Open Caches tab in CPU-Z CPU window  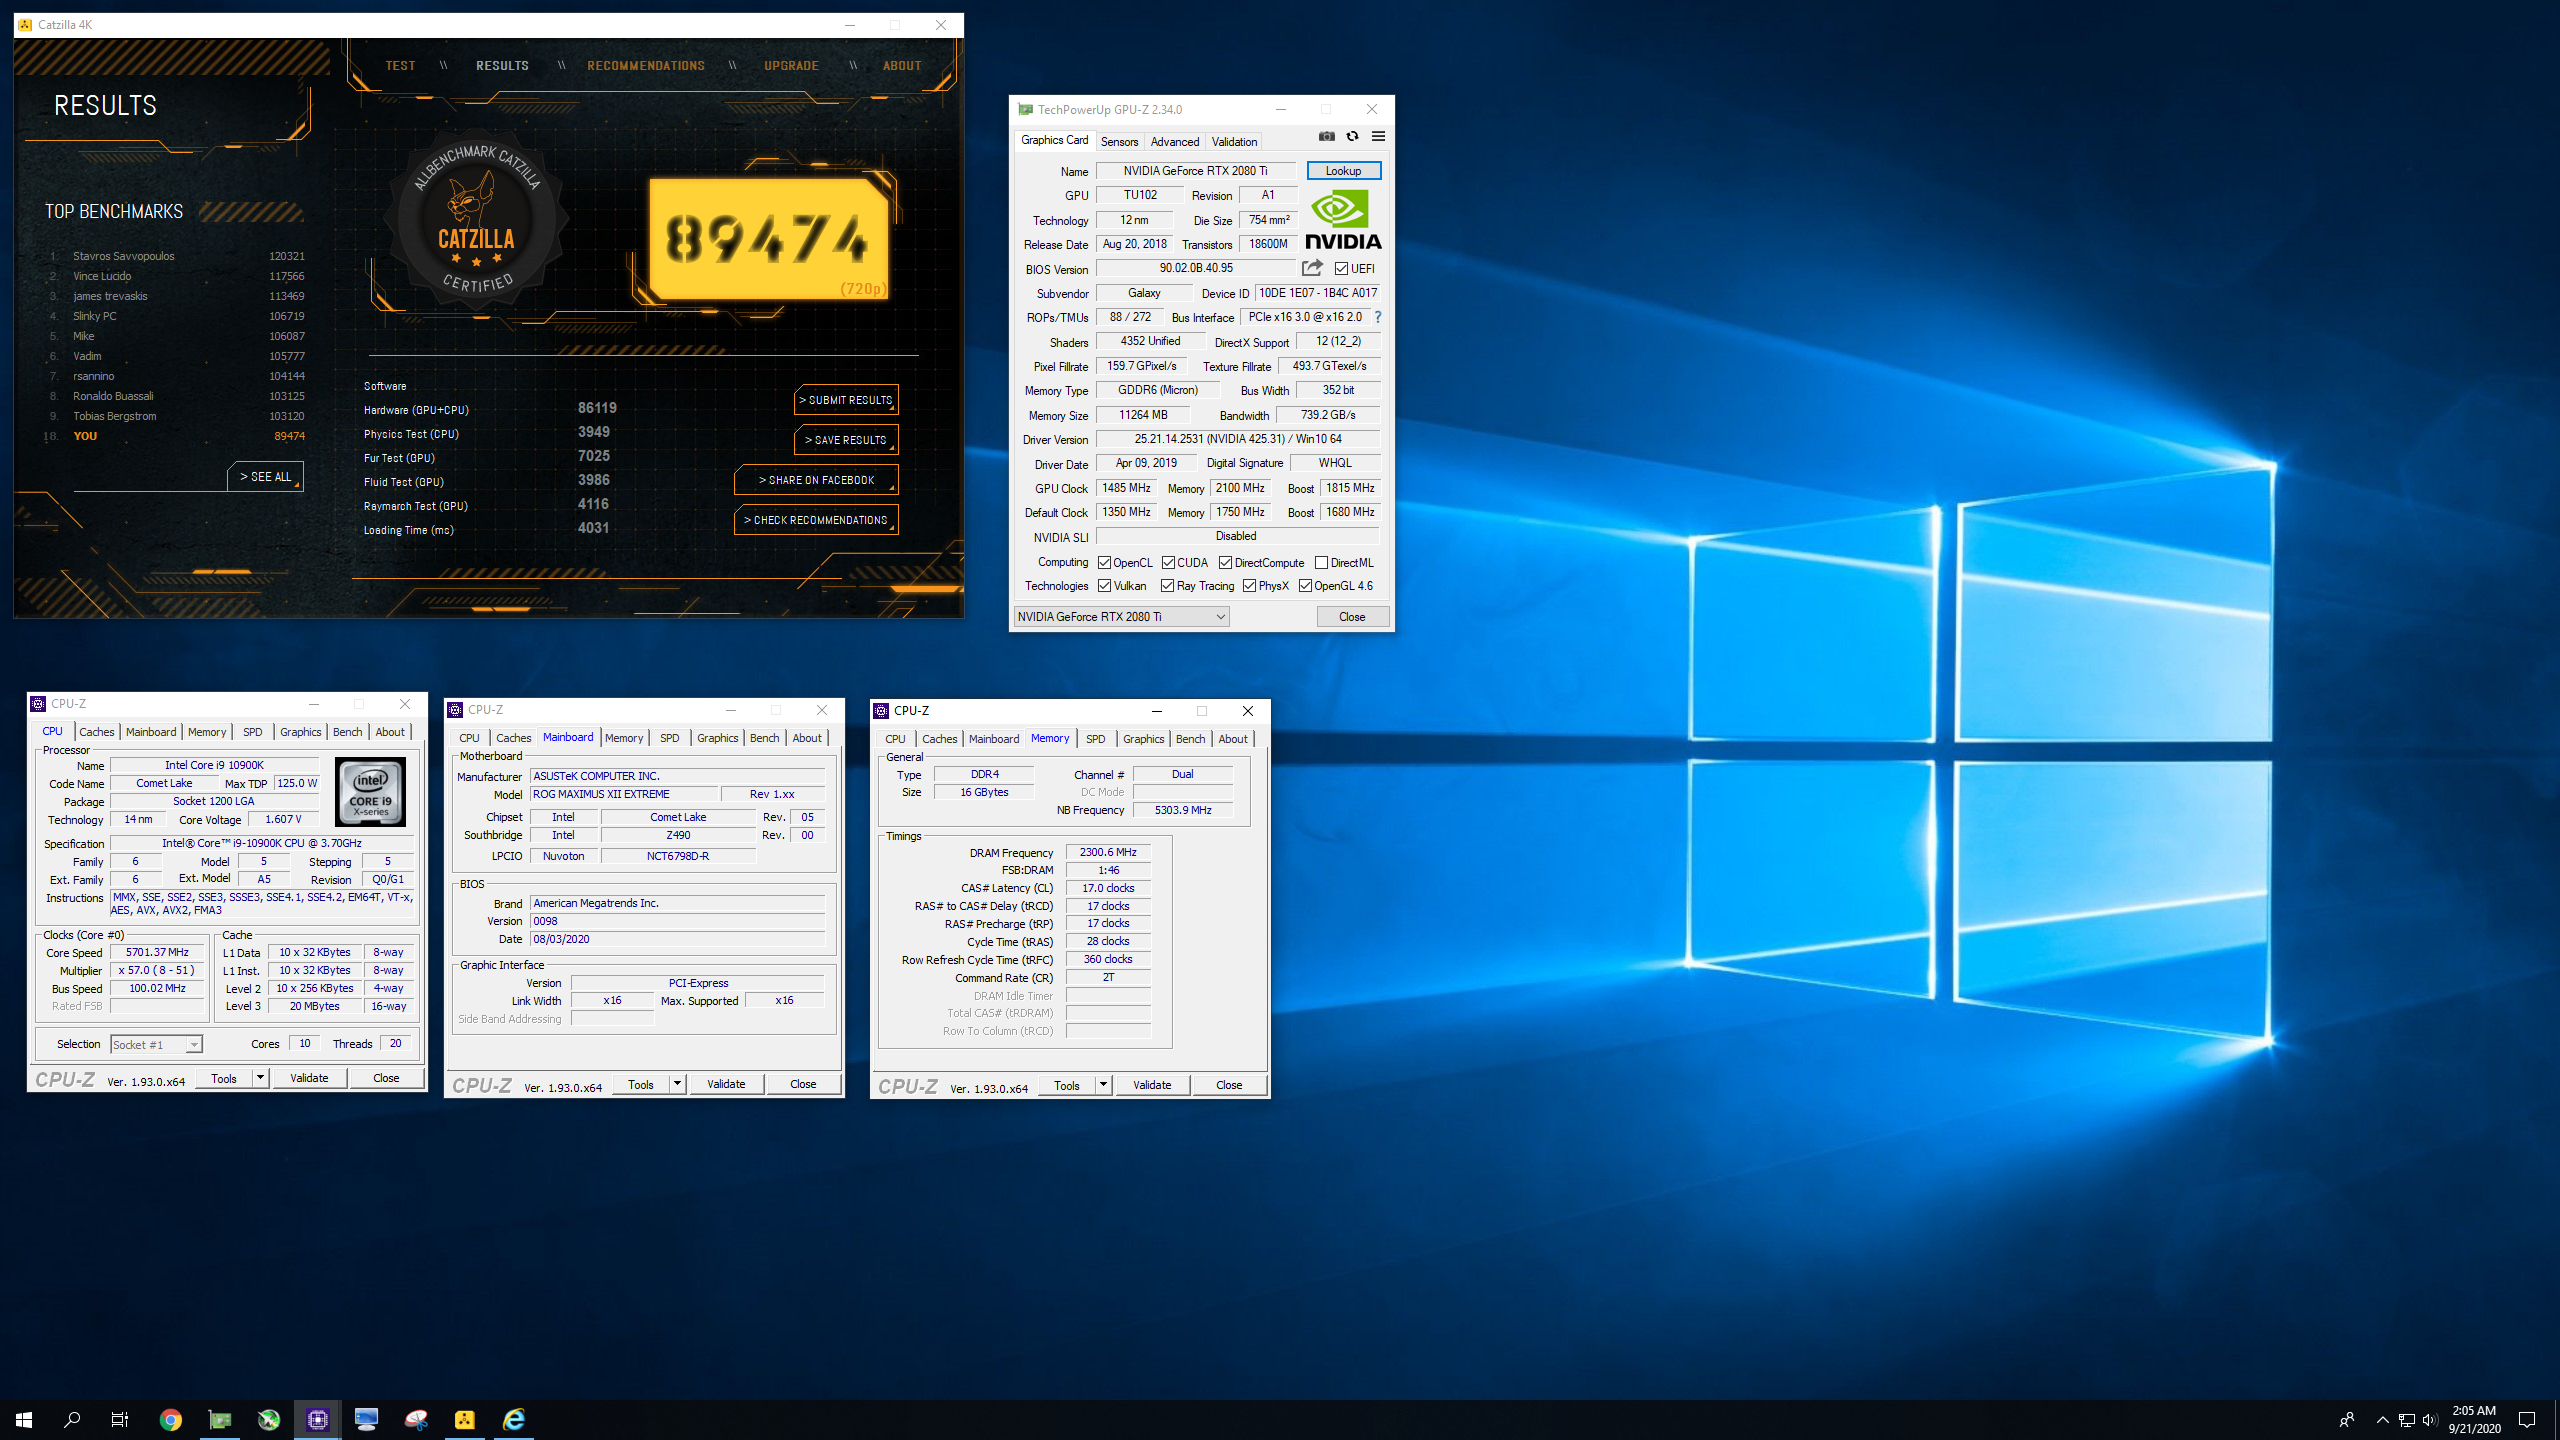pos(97,732)
